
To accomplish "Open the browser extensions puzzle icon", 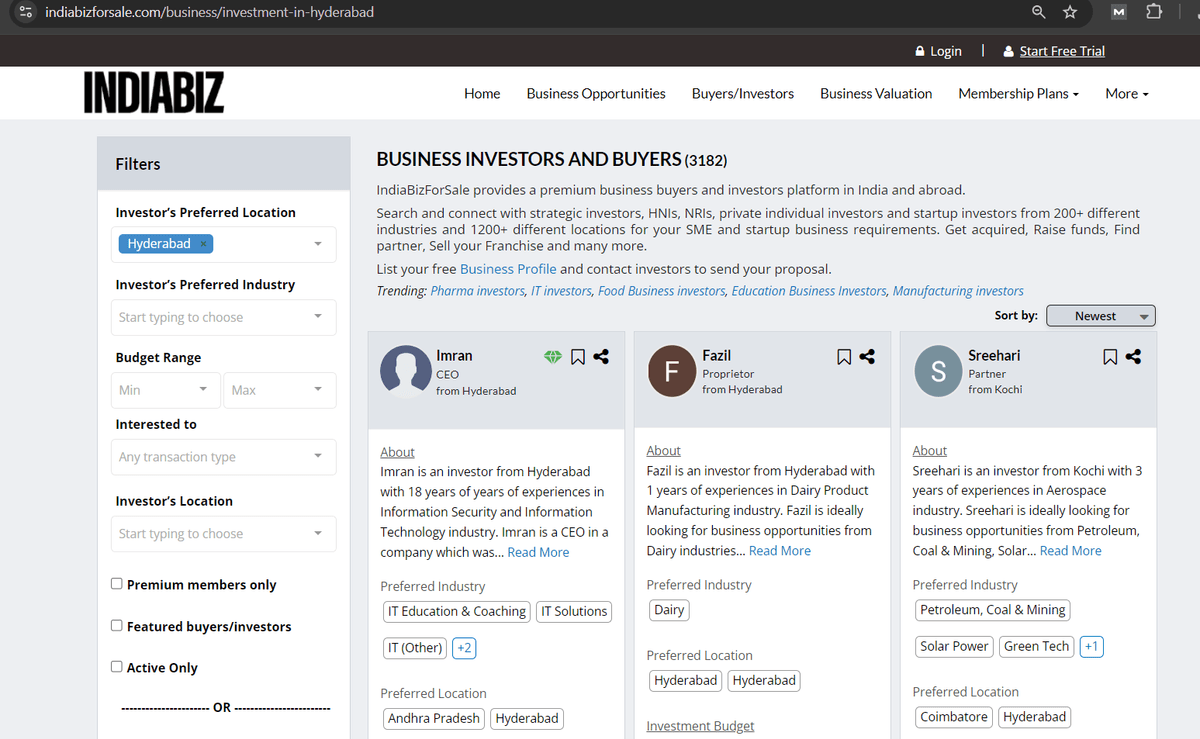I will click(1153, 12).
